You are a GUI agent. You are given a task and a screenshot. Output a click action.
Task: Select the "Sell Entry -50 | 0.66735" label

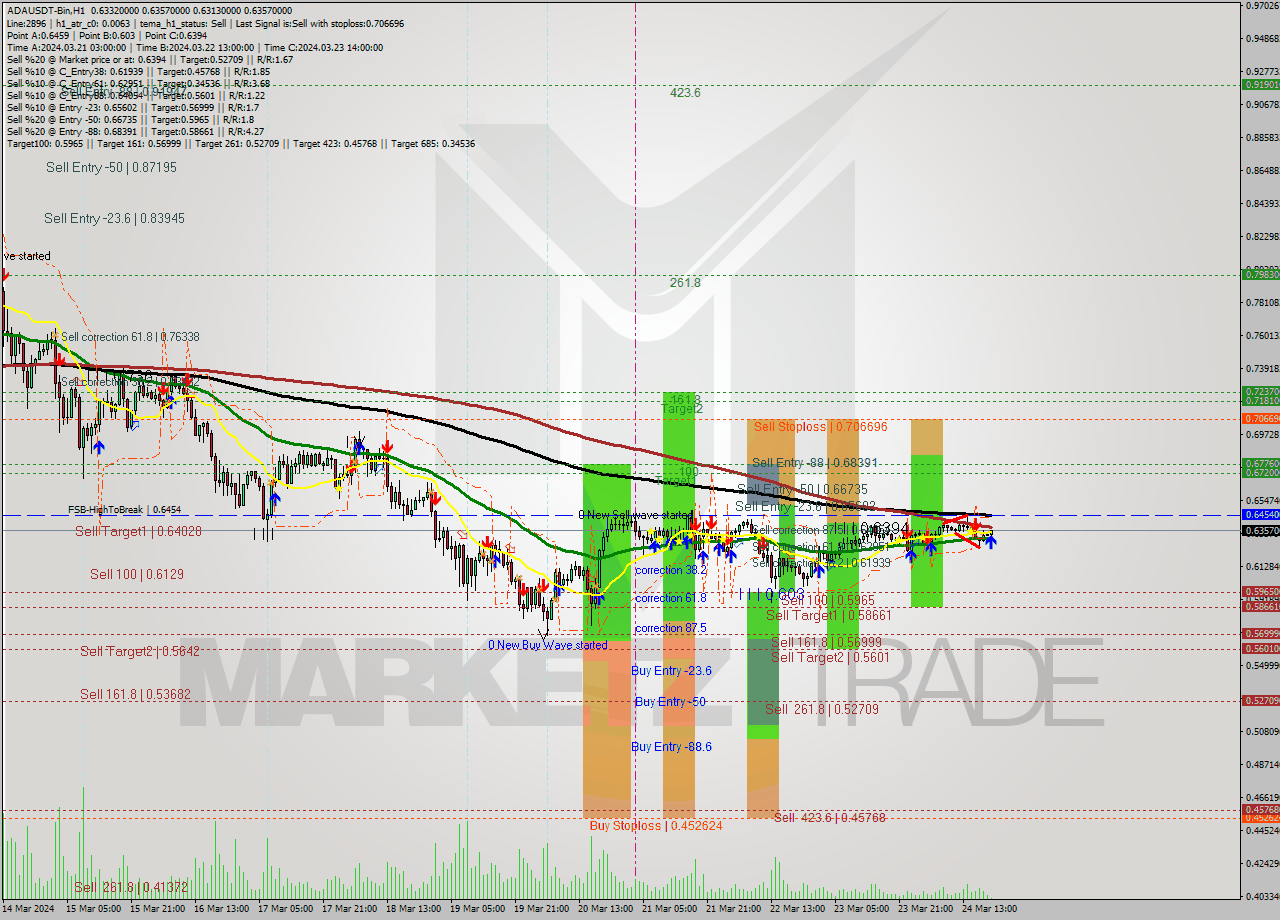point(802,489)
